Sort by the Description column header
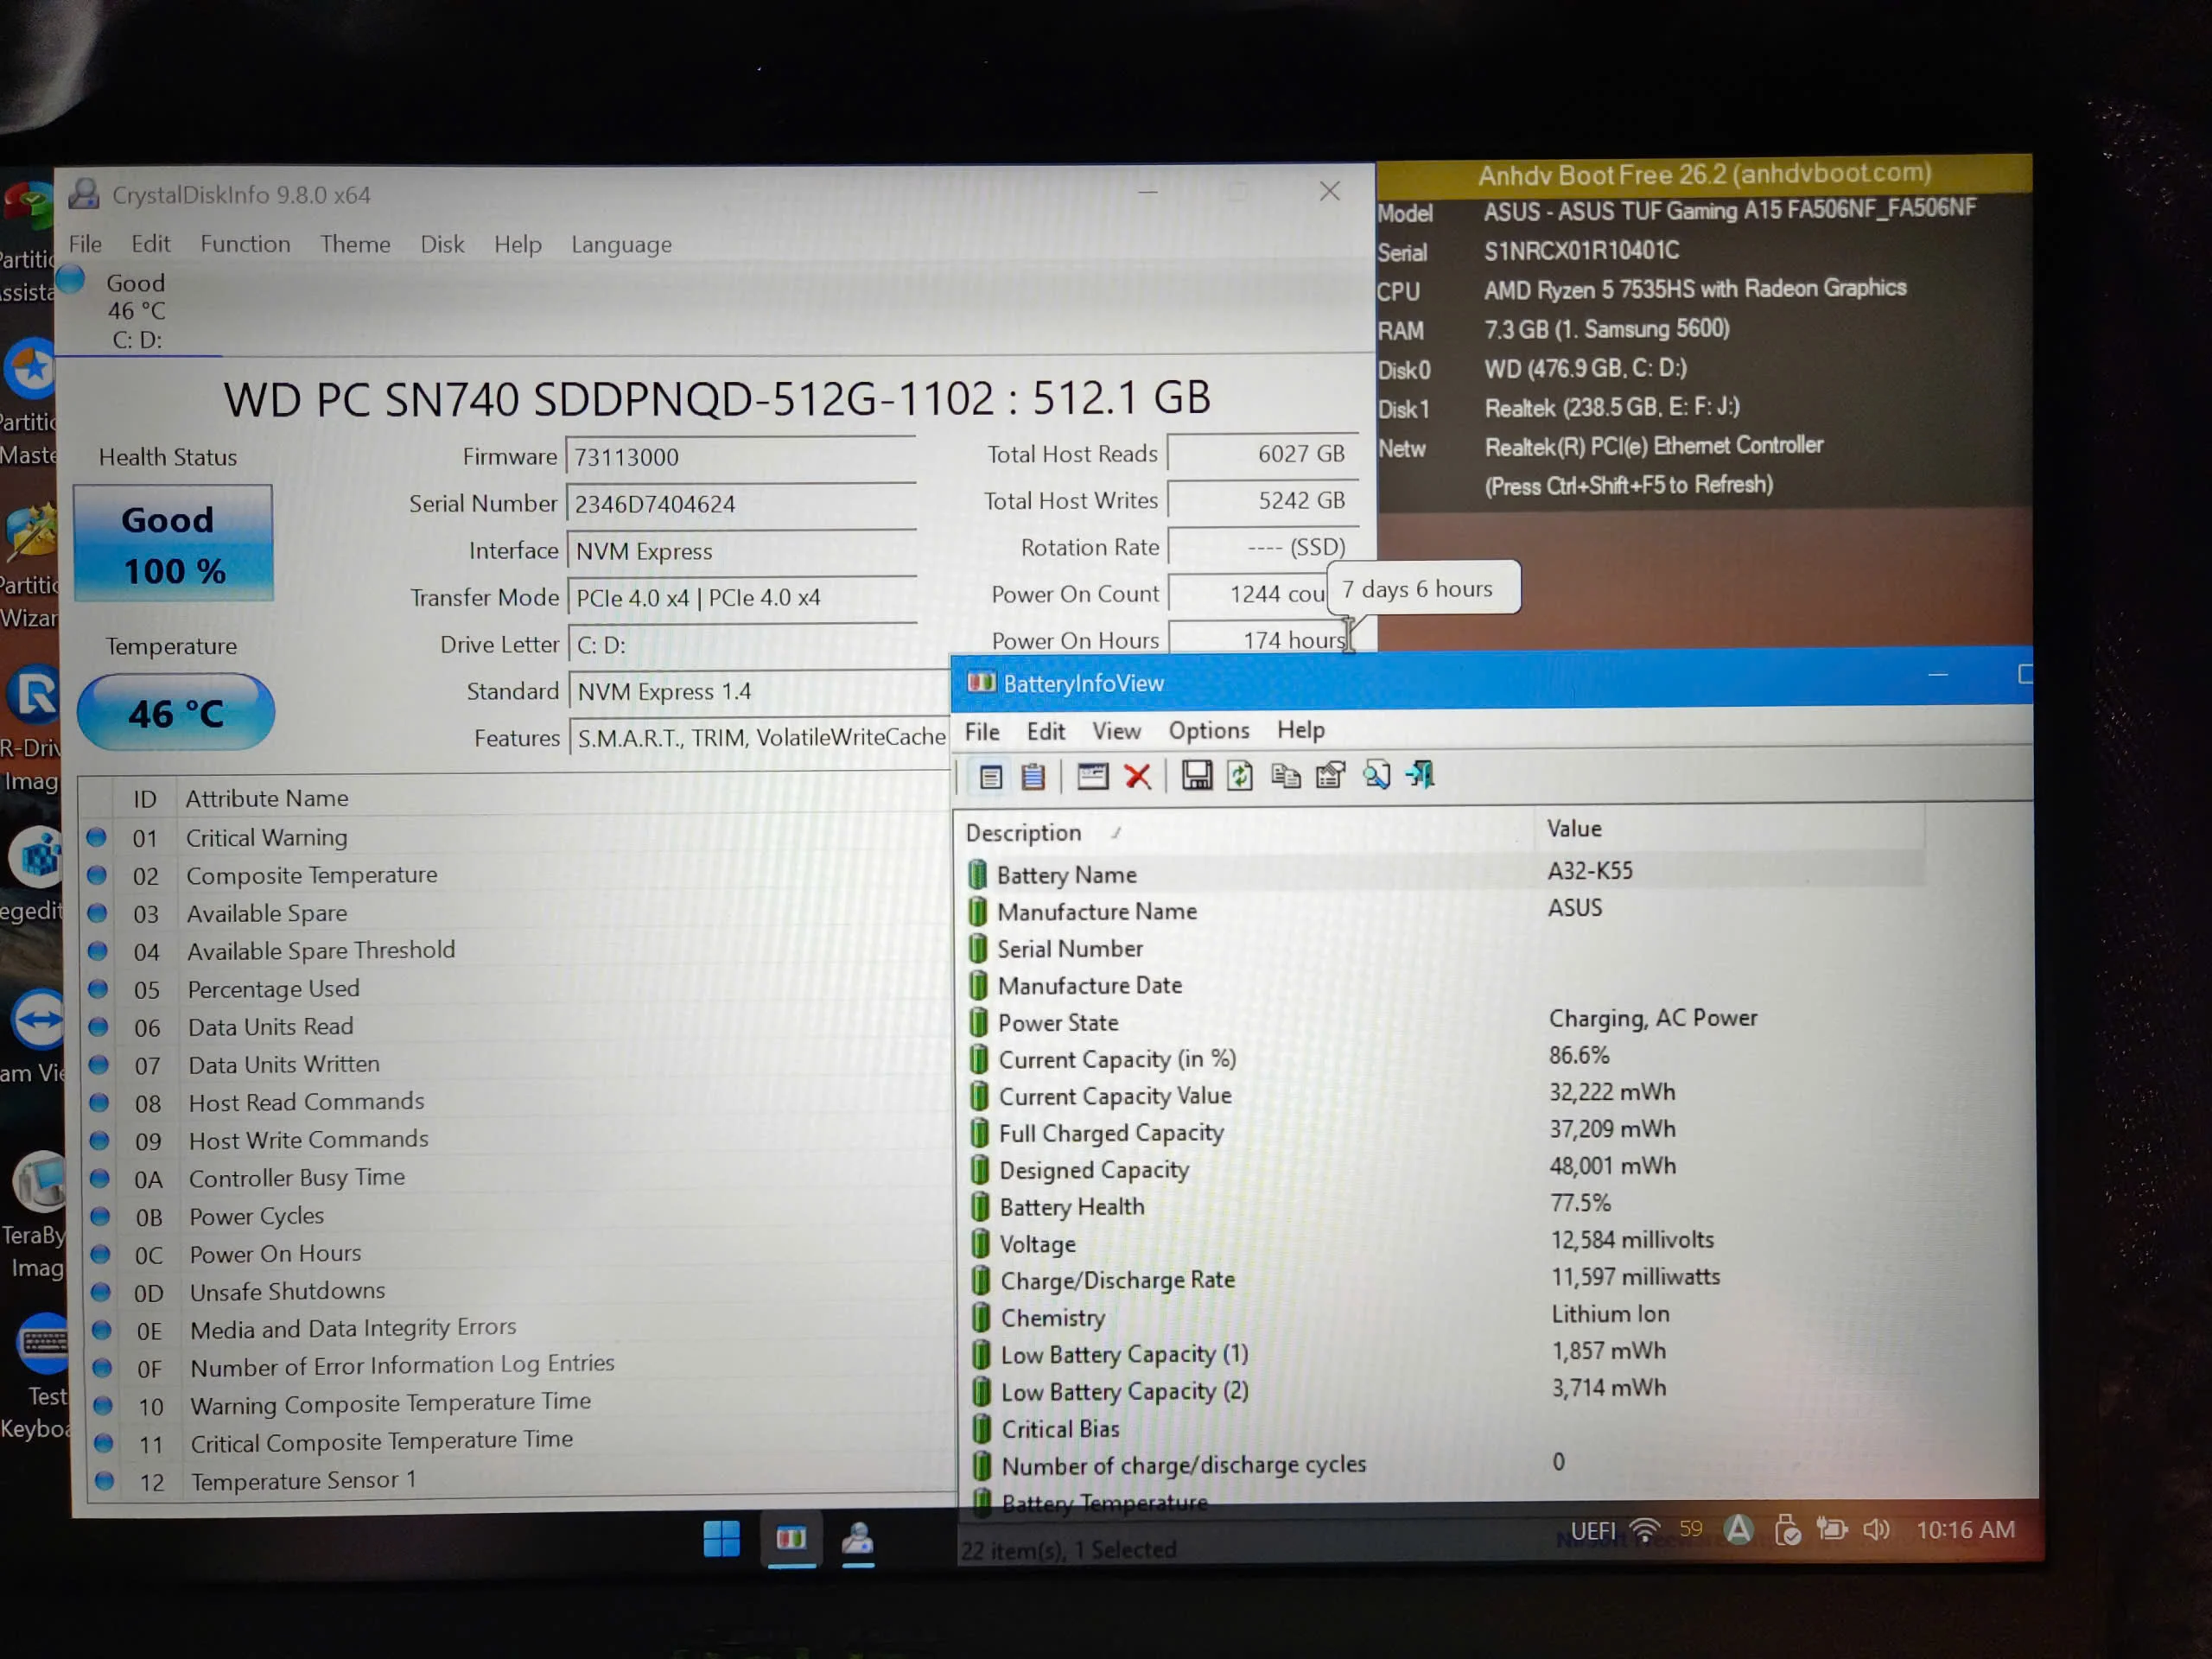Viewport: 2212px width, 1659px height. (x=1243, y=832)
